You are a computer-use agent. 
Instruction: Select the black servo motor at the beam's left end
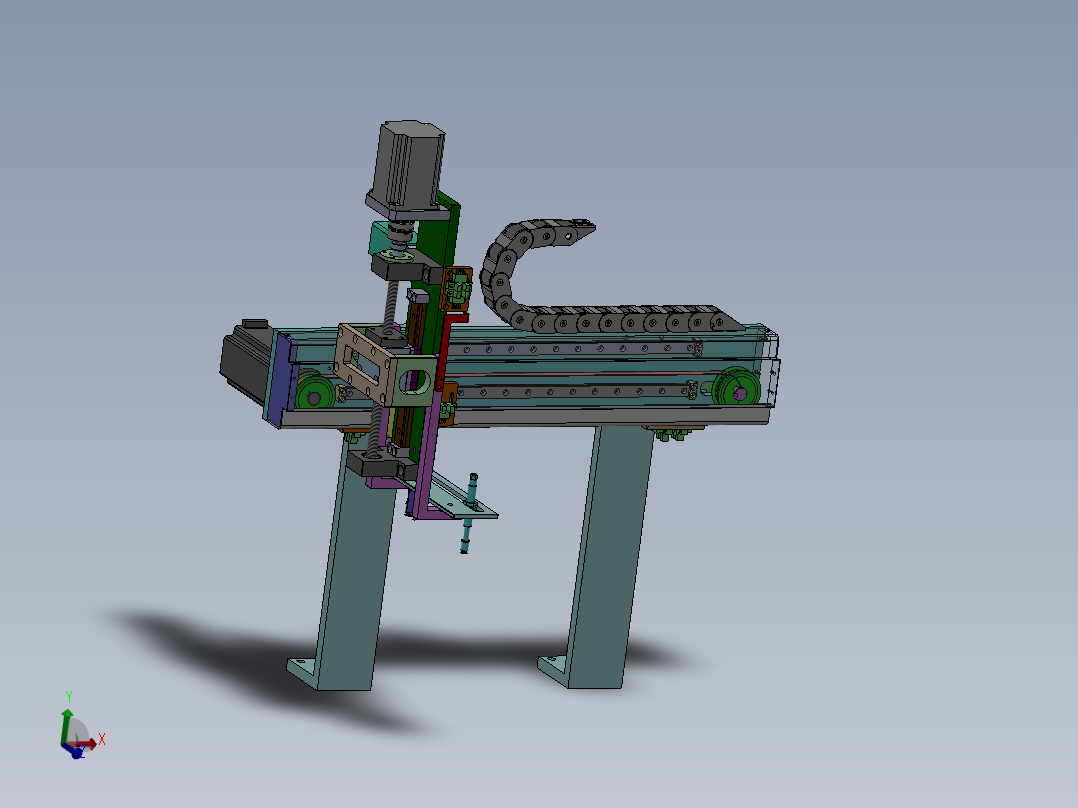[245, 362]
